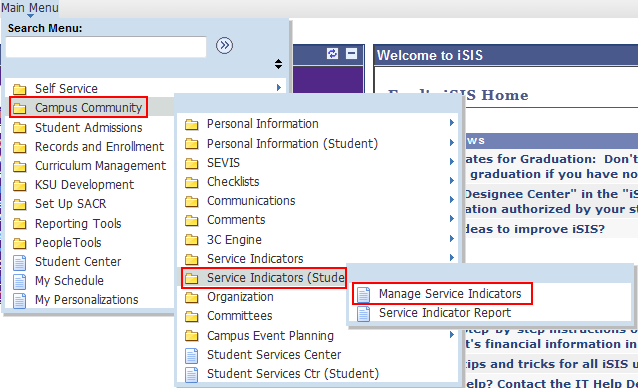The image size is (638, 388).
Task: Click the Self Service folder icon
Action: pos(20,89)
